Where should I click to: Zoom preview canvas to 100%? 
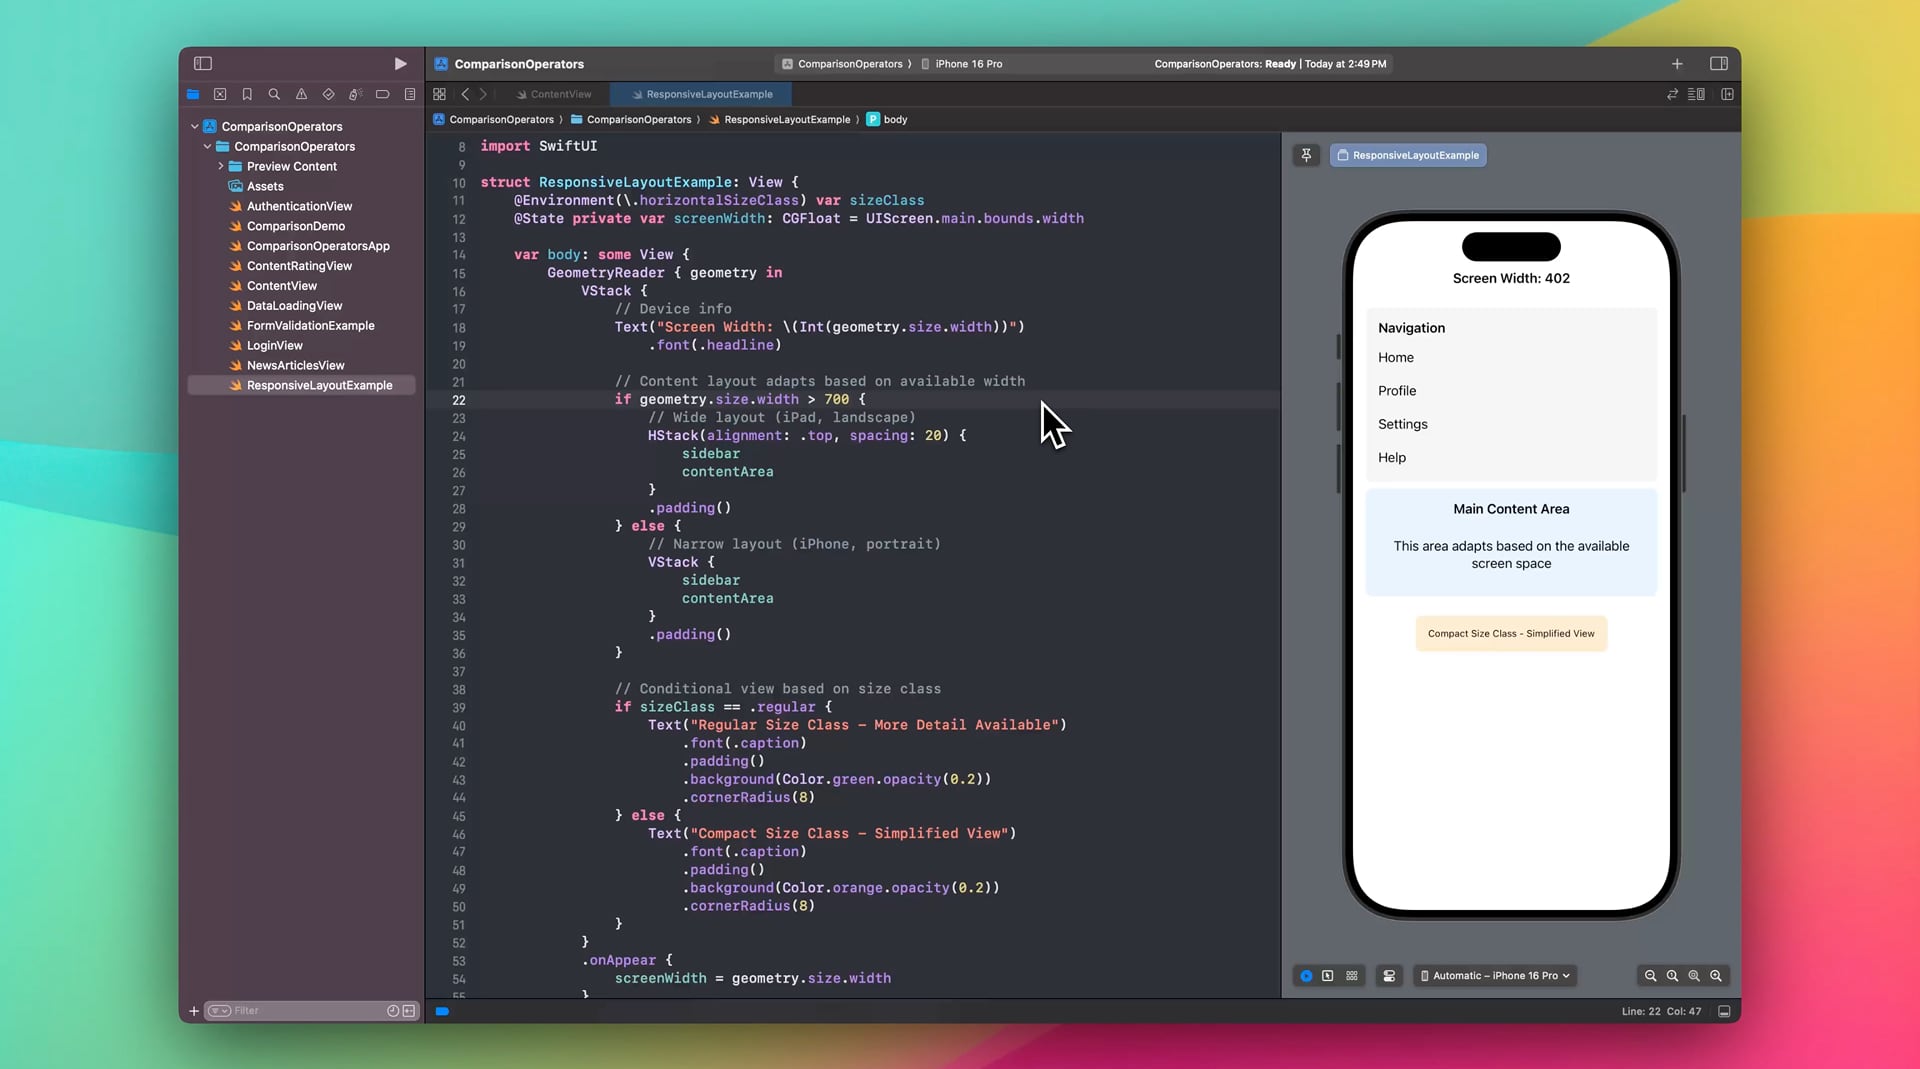point(1672,976)
